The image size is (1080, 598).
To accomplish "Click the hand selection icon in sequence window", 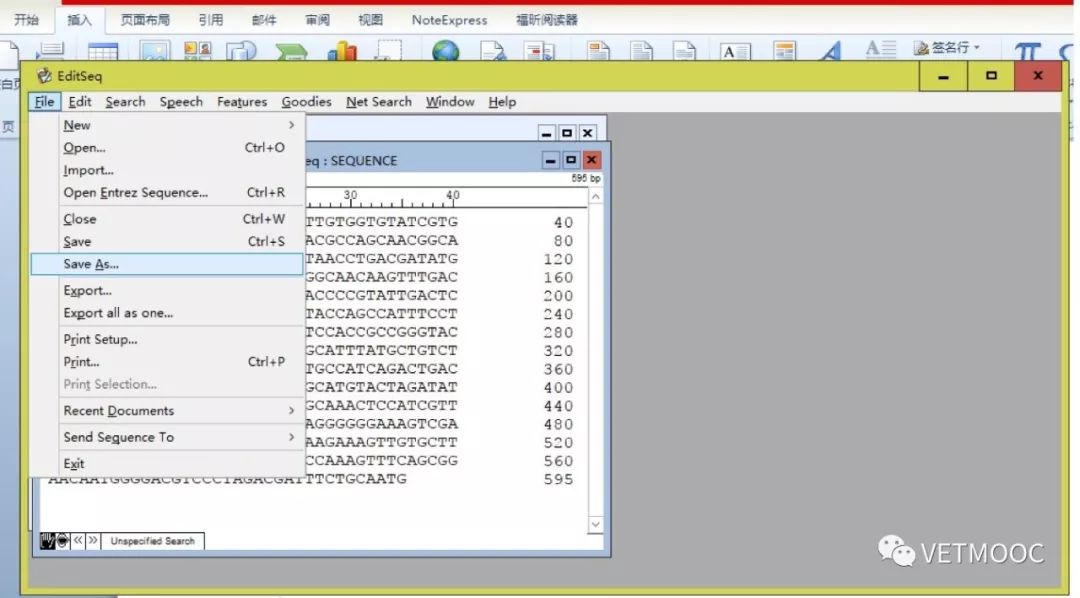I will pos(48,541).
